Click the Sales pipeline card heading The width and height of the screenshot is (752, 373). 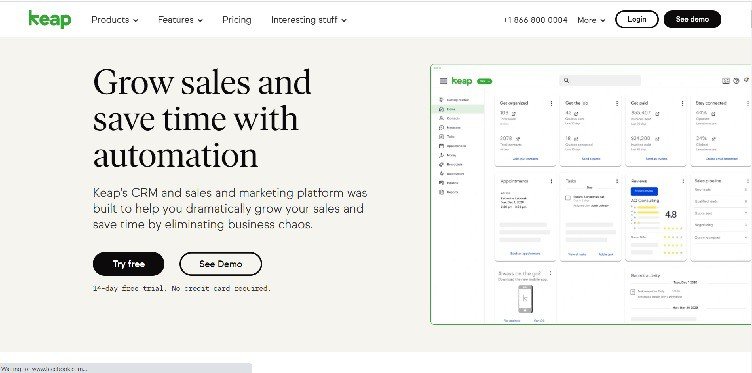click(708, 181)
